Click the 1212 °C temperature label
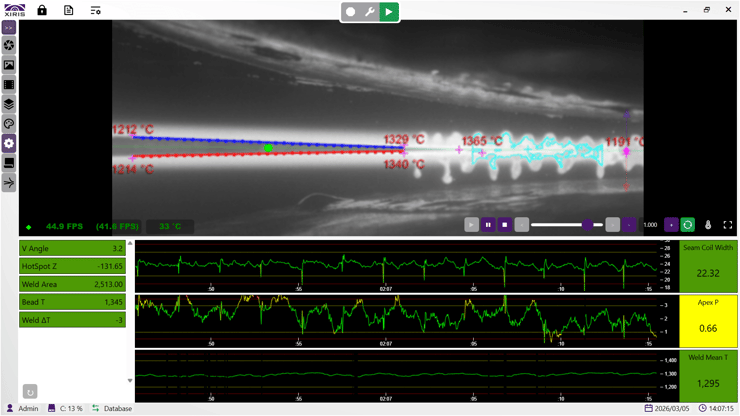 (x=133, y=129)
